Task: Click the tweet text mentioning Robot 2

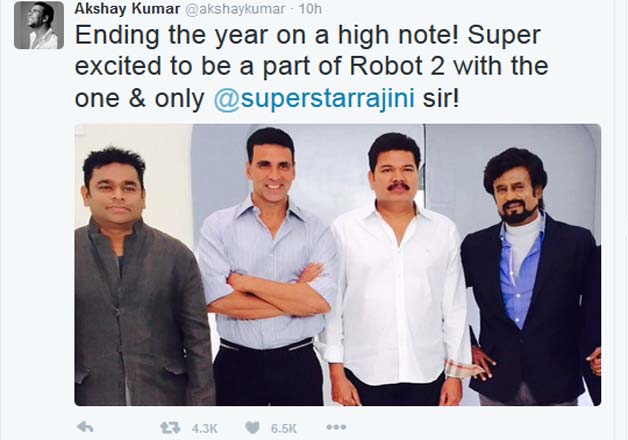Action: point(311,66)
